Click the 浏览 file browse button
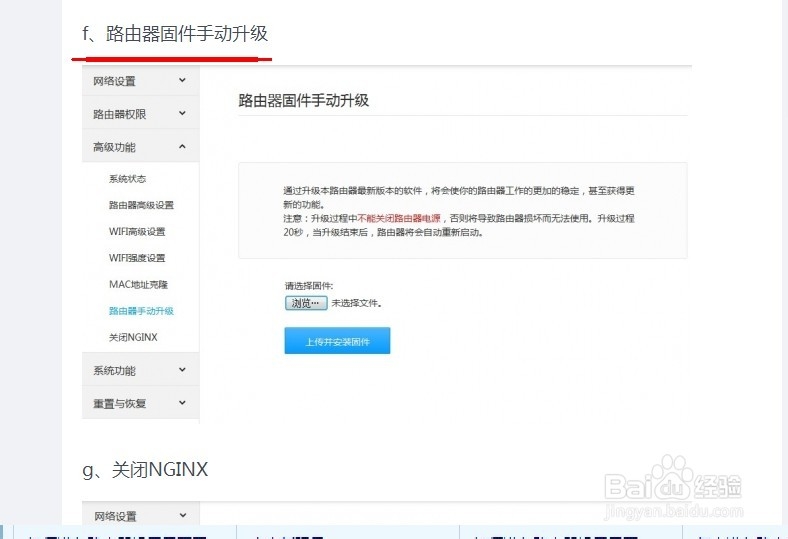This screenshot has width=788, height=539. pyautogui.click(x=306, y=303)
